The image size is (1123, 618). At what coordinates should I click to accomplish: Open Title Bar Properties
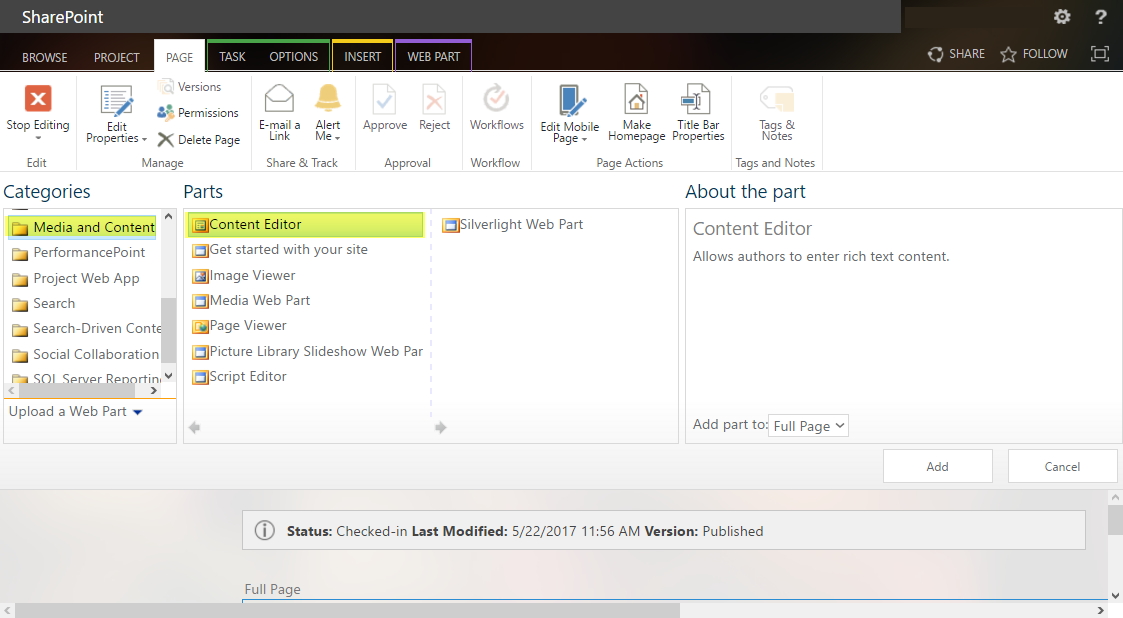click(698, 113)
